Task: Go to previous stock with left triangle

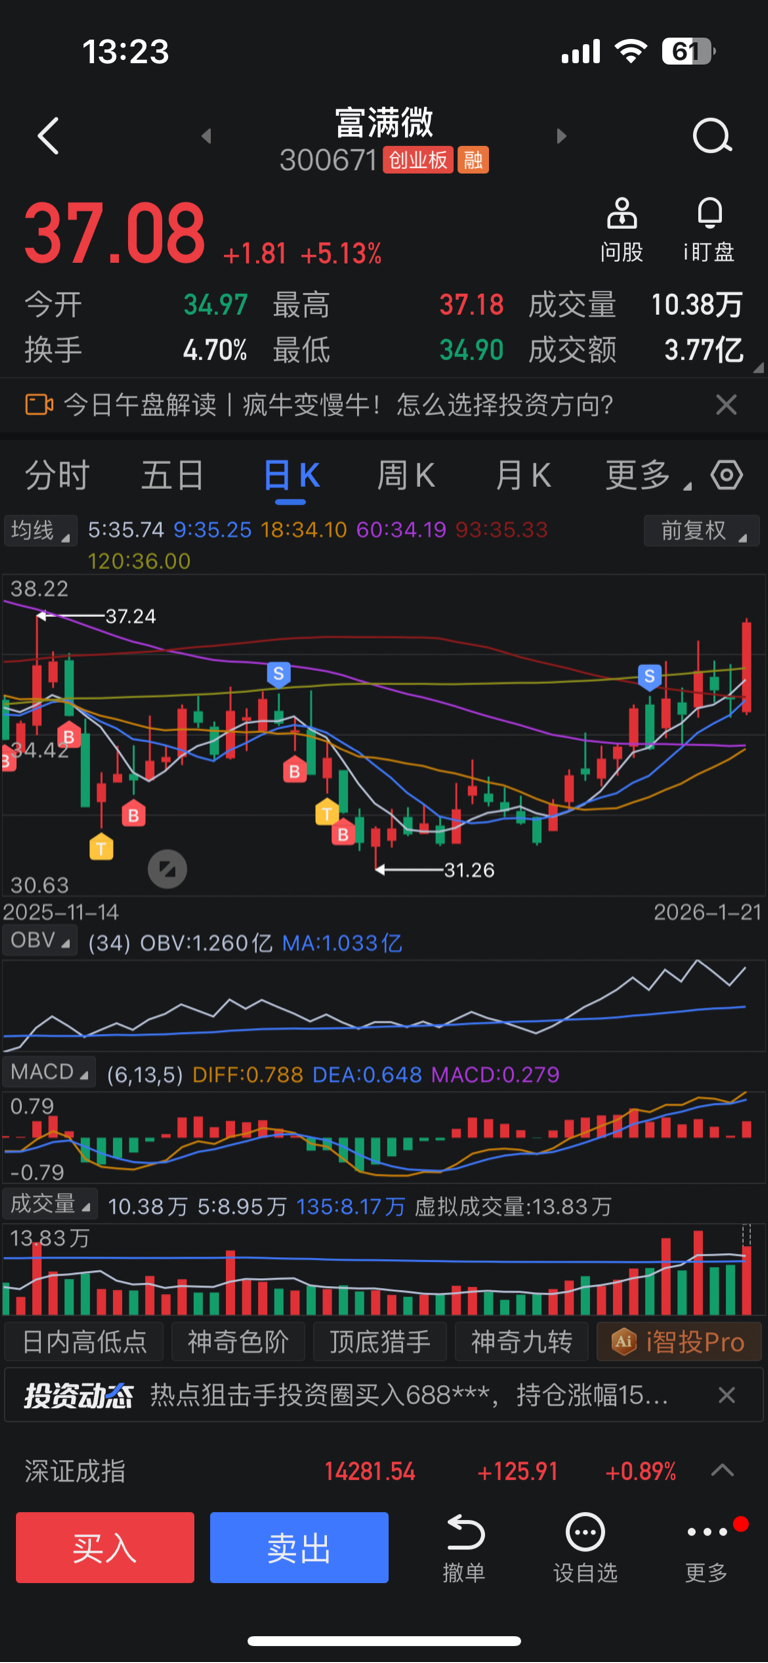Action: pos(206,136)
